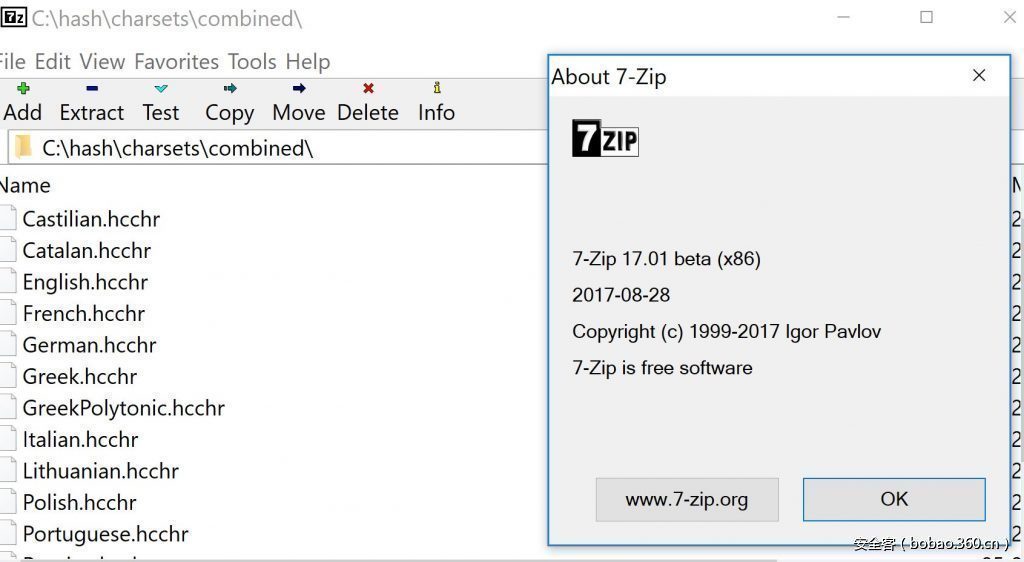Sort files by the Name column header
1024x562 pixels.
[x=26, y=185]
